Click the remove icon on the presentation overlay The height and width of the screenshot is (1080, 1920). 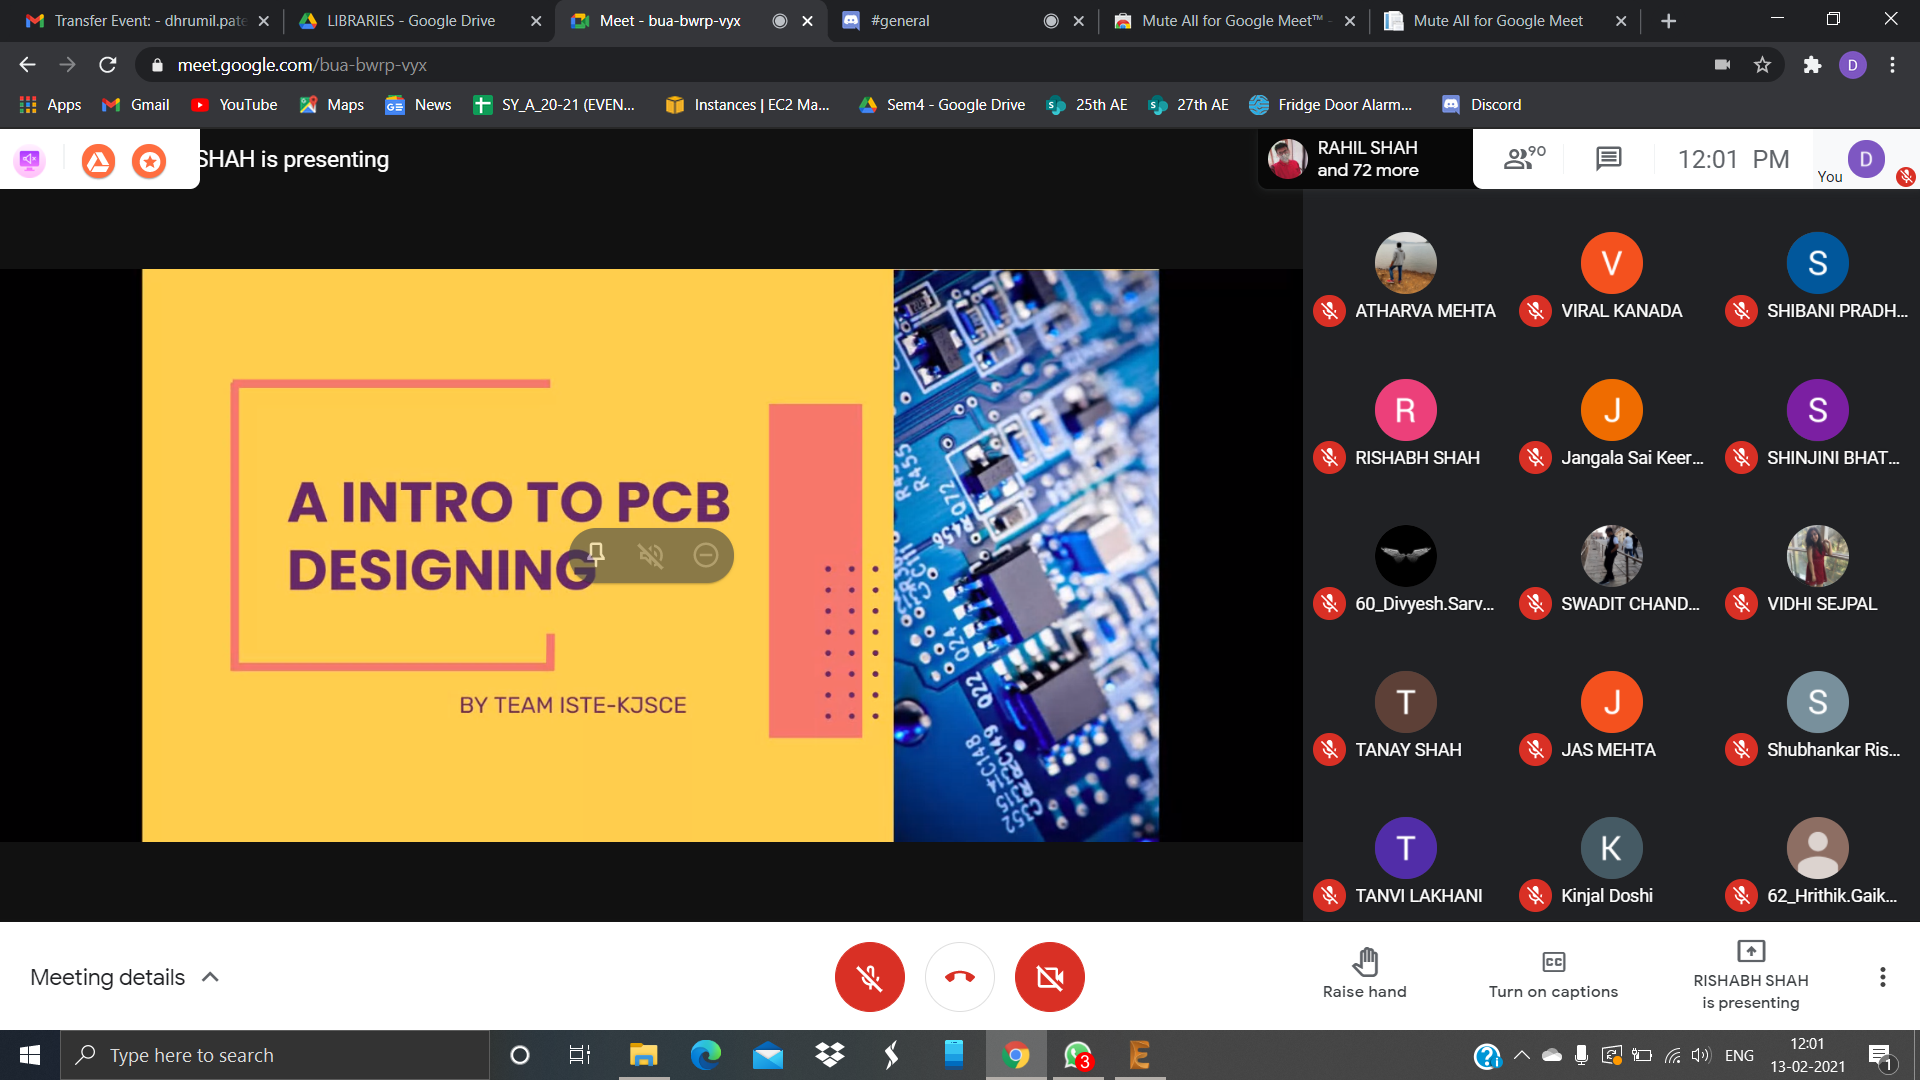[706, 555]
